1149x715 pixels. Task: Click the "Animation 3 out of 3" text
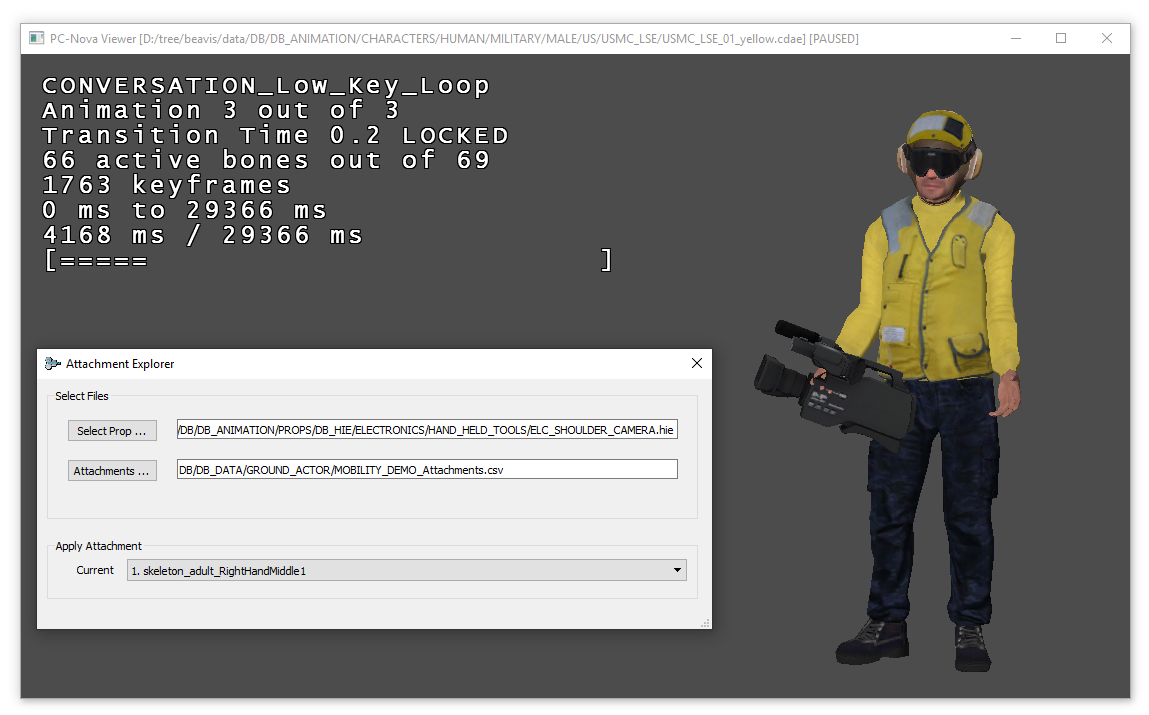pos(221,111)
